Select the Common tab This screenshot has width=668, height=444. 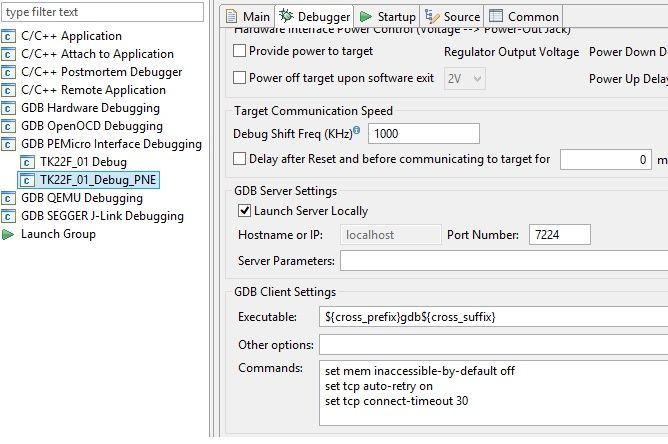pyautogui.click(x=524, y=17)
